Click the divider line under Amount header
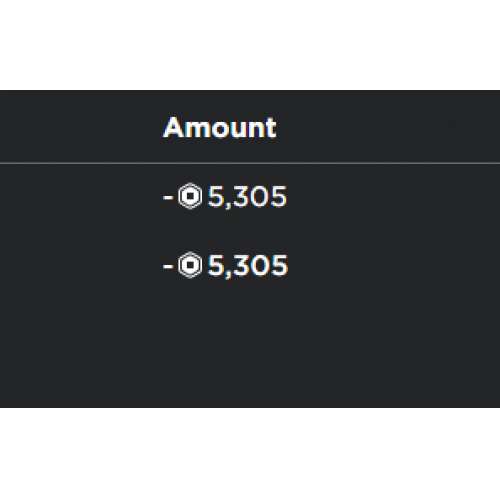The height and width of the screenshot is (500, 500). click(x=250, y=163)
